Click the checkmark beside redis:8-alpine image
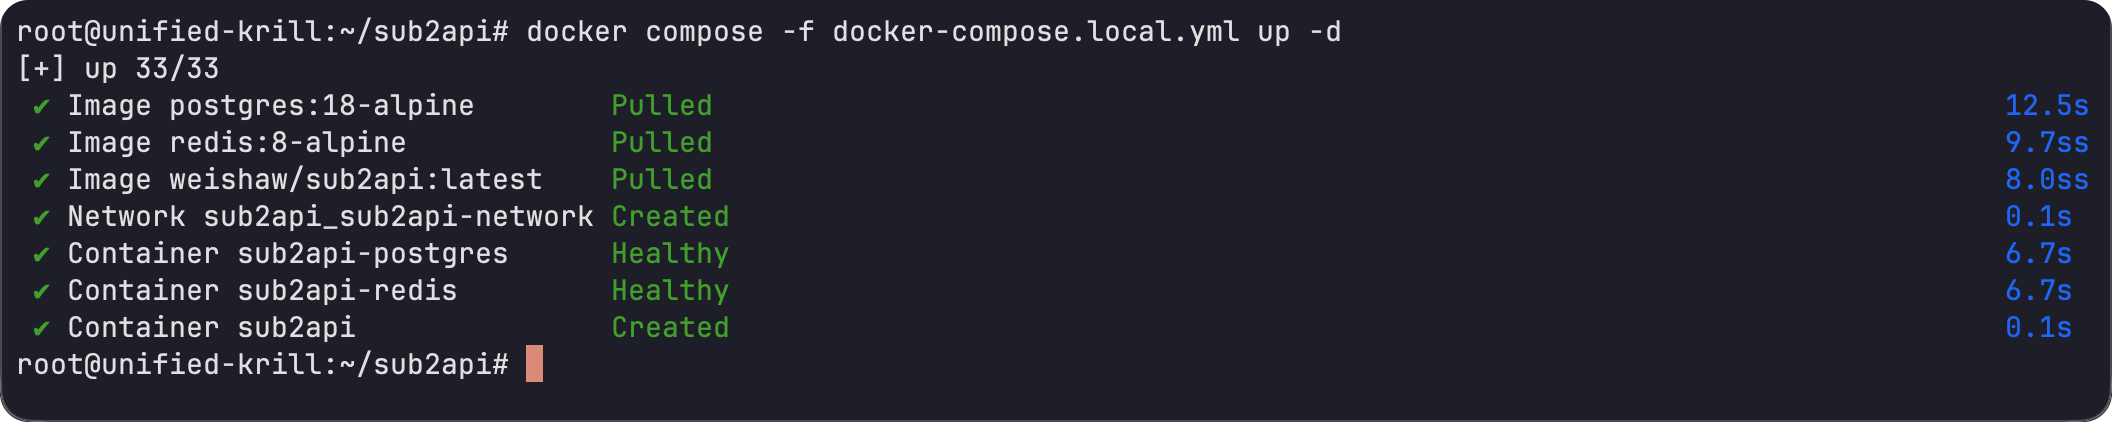2112x422 pixels. pos(41,144)
